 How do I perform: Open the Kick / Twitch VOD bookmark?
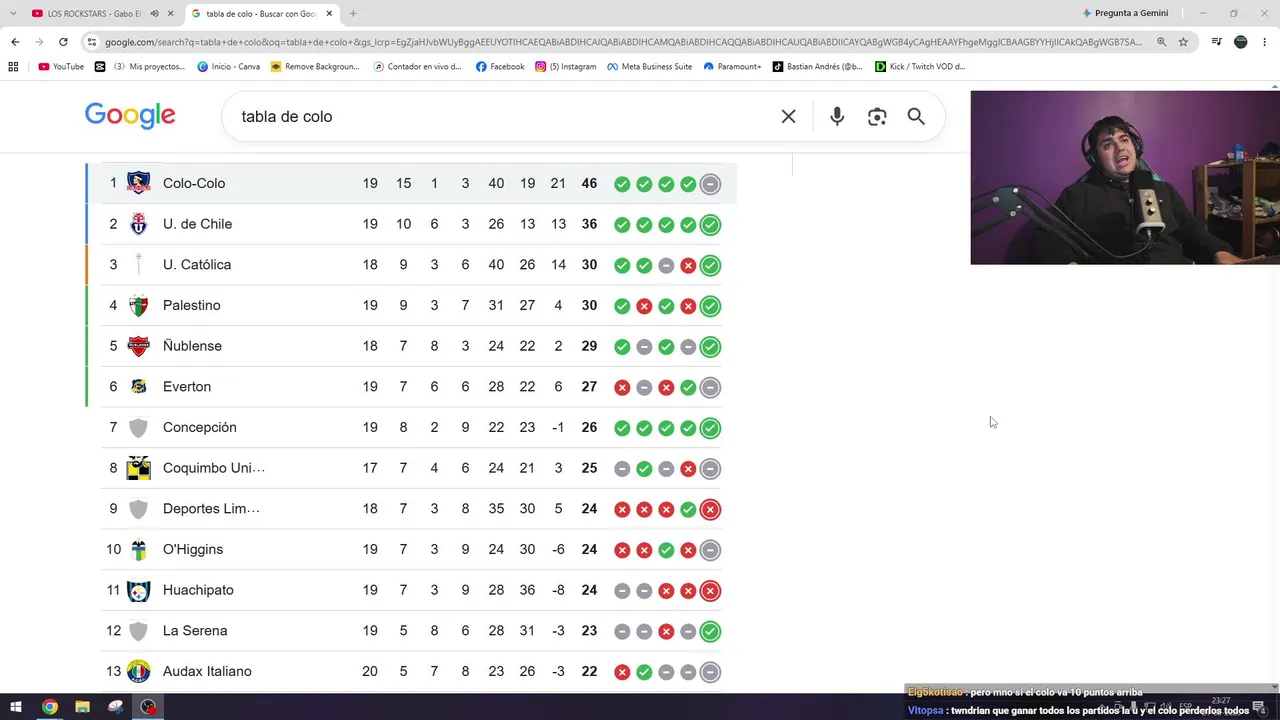pos(920,67)
